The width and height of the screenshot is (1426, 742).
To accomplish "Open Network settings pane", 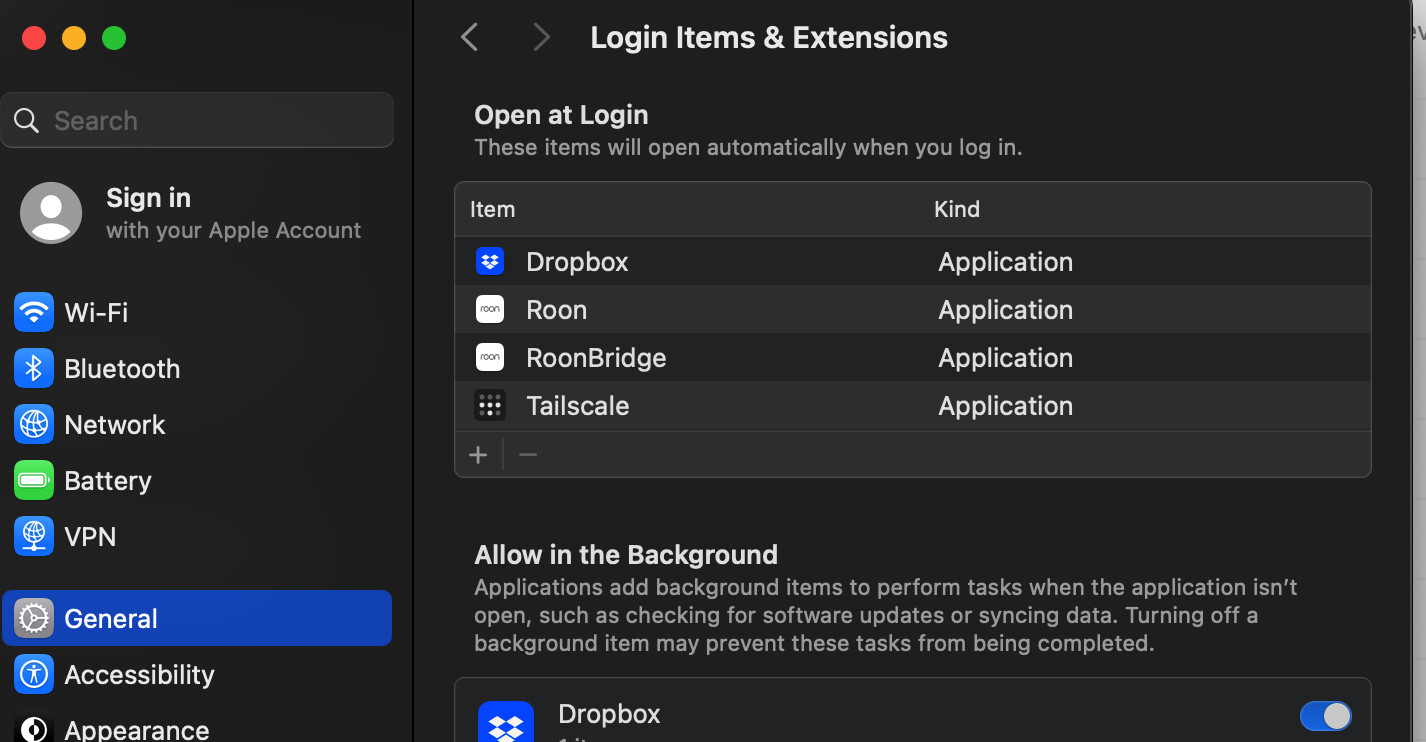I will click(197, 424).
